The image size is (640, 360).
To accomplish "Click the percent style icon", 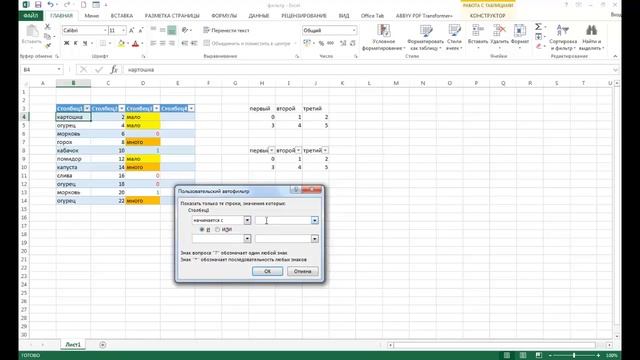I will 321,43.
